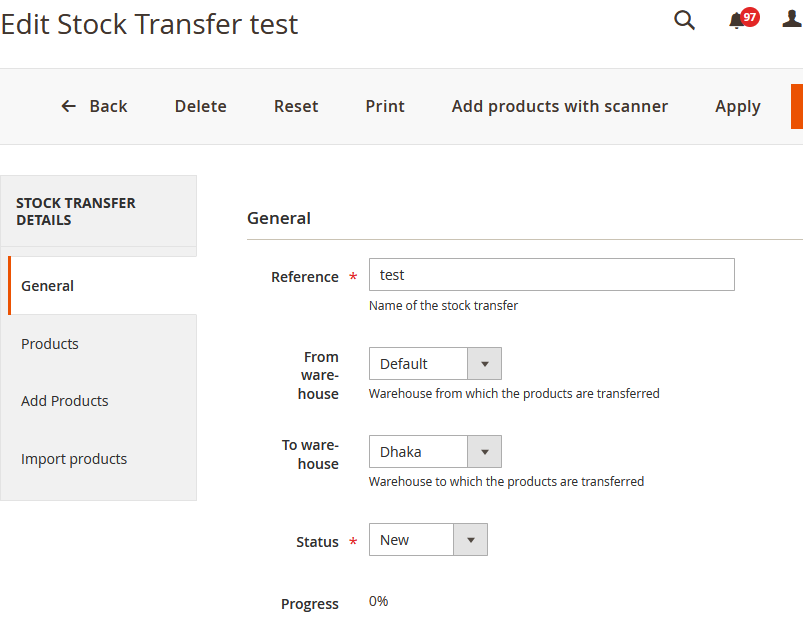This screenshot has width=803, height=639.
Task: Expand the Status dropdown showing New
Action: pyautogui.click(x=470, y=539)
